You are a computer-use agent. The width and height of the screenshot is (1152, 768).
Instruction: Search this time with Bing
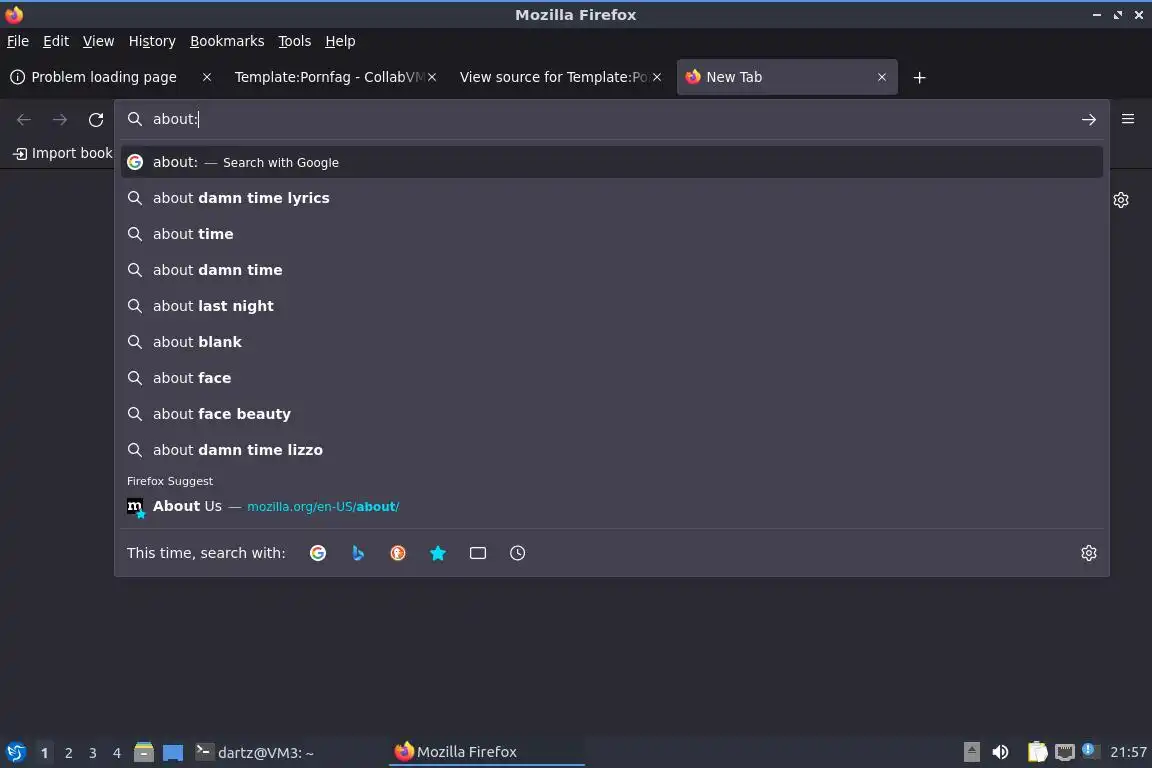358,553
